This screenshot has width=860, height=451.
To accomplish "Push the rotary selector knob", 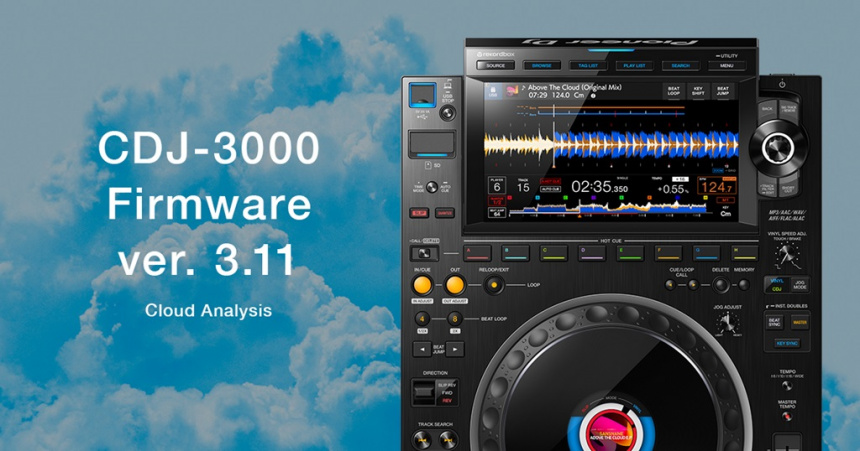I will click(x=778, y=147).
